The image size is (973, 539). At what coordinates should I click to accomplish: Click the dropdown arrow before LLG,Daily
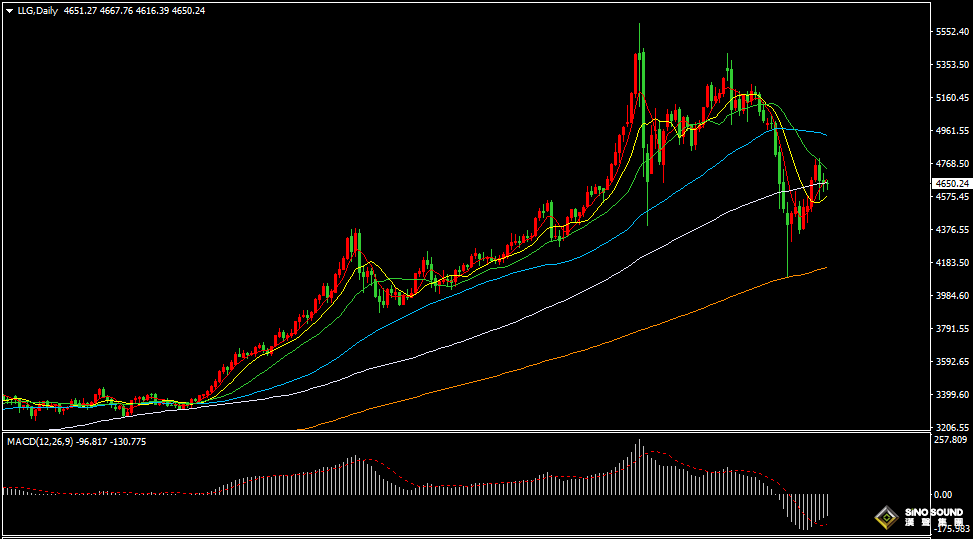[x=9, y=10]
